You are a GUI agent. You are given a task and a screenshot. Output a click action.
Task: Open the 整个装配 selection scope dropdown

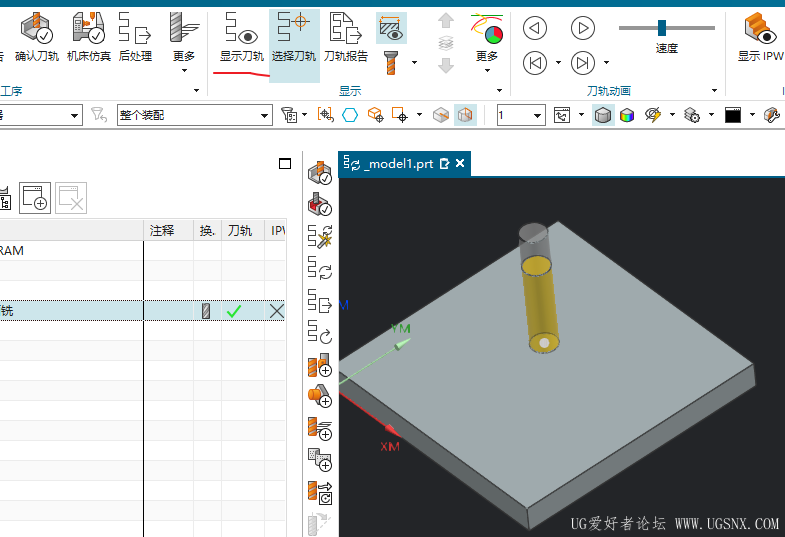[x=194, y=116]
